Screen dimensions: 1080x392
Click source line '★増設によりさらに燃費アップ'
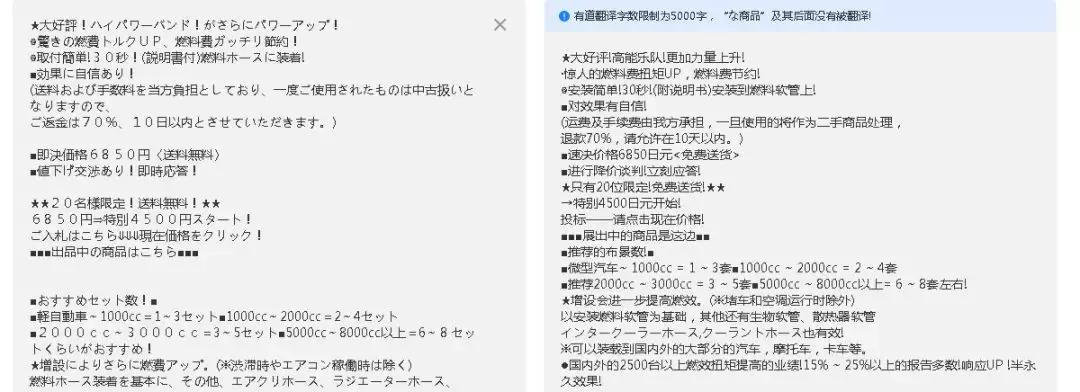coord(221,365)
